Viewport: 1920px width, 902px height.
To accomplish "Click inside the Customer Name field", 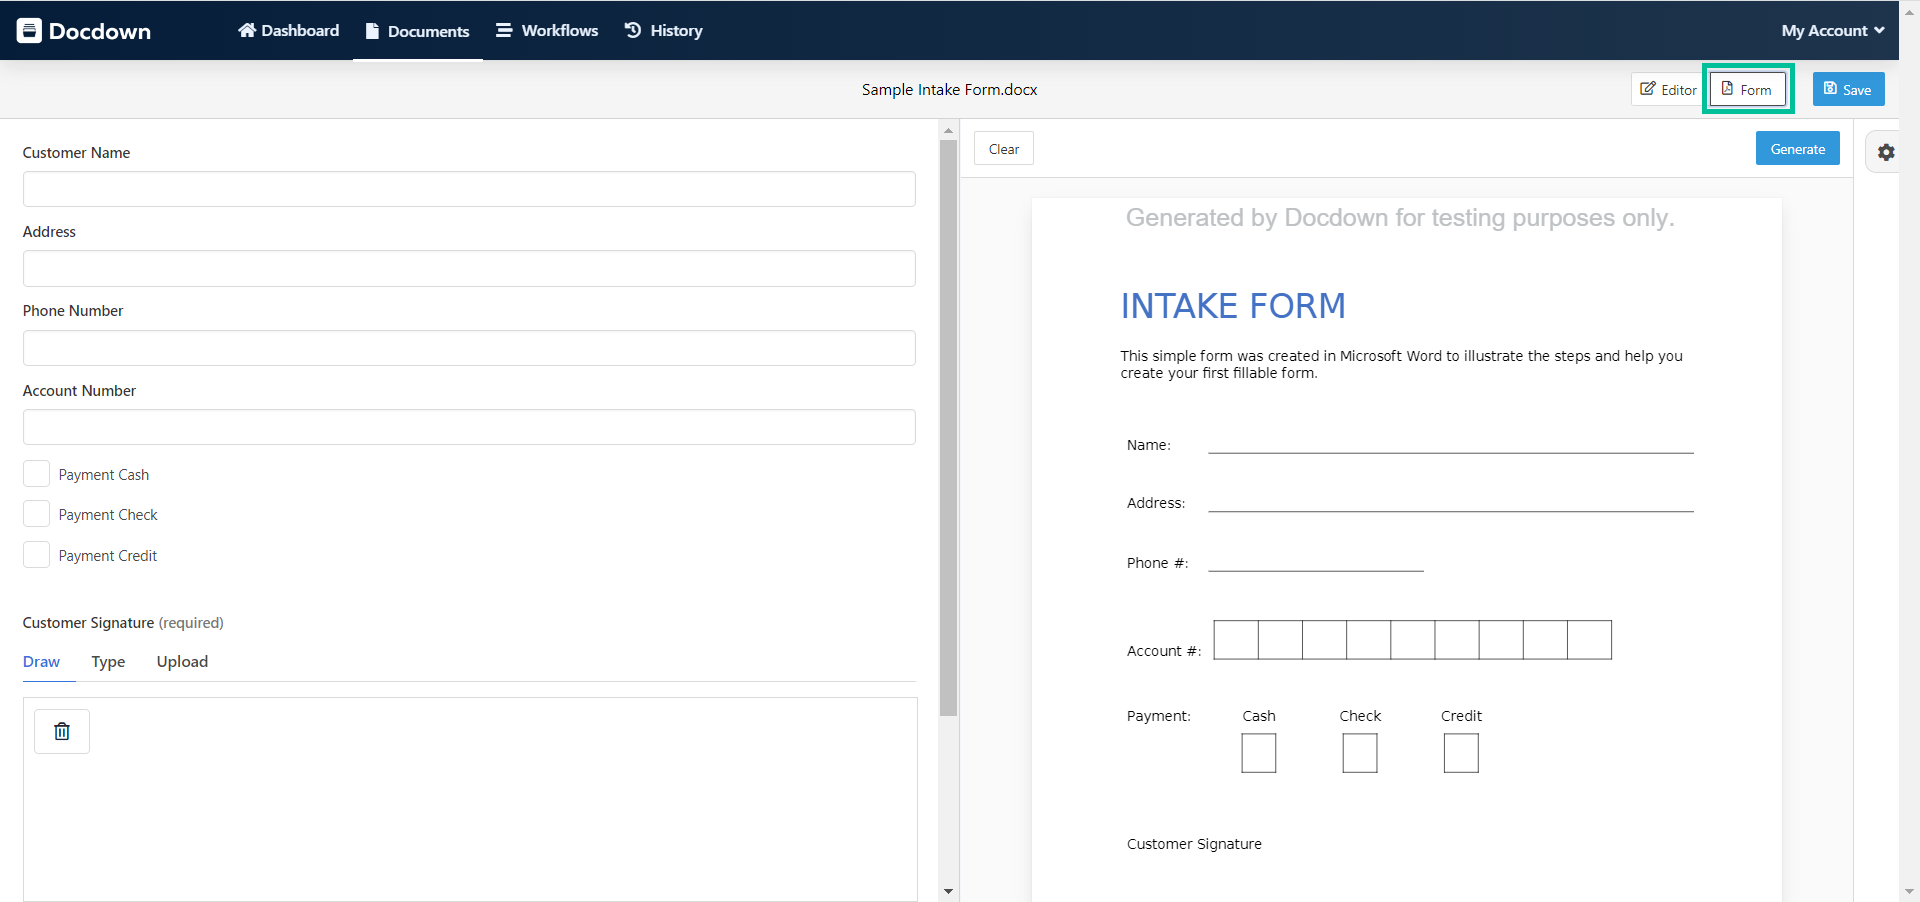I will click(469, 188).
